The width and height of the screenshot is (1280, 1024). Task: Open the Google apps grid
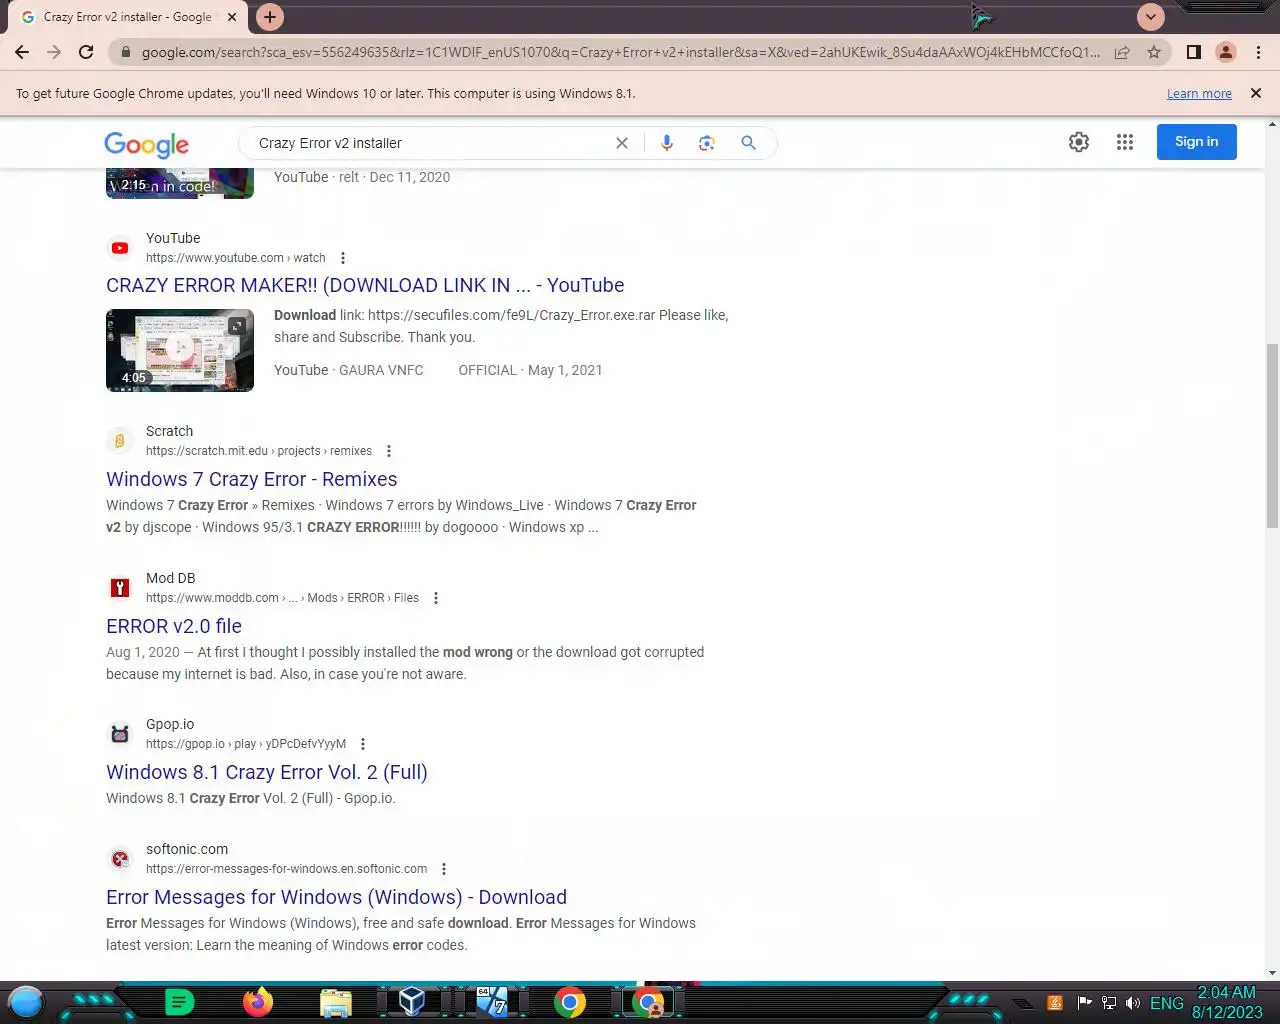point(1125,142)
